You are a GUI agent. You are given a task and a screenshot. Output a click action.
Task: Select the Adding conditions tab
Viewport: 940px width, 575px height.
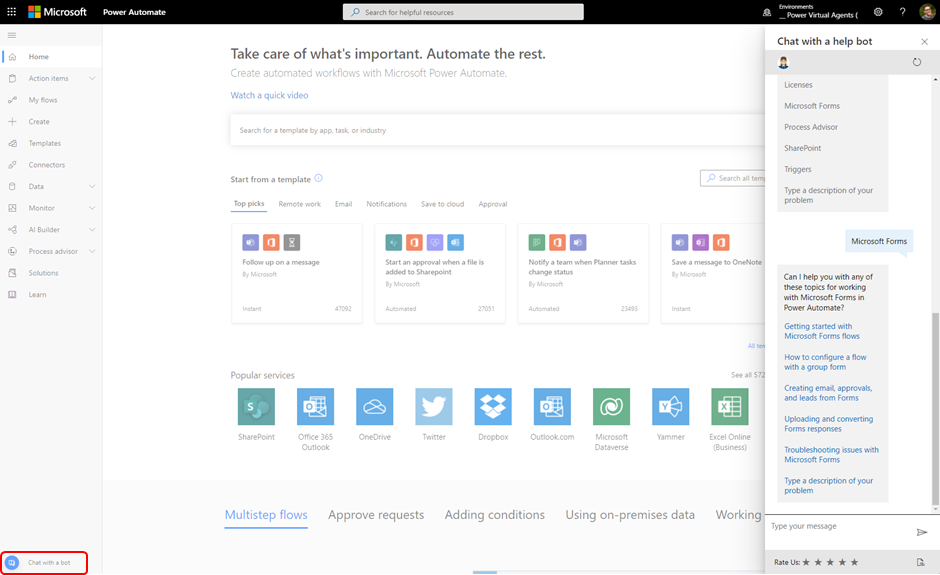pyautogui.click(x=495, y=515)
